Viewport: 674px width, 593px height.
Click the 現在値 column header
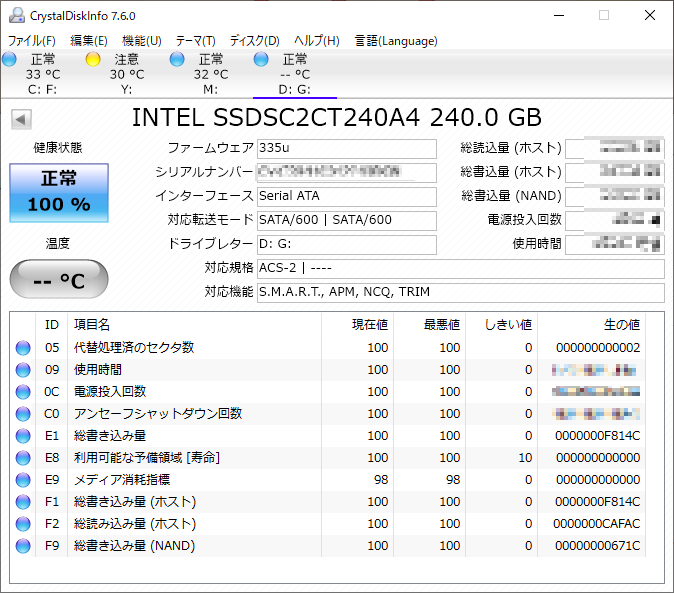coord(358,325)
